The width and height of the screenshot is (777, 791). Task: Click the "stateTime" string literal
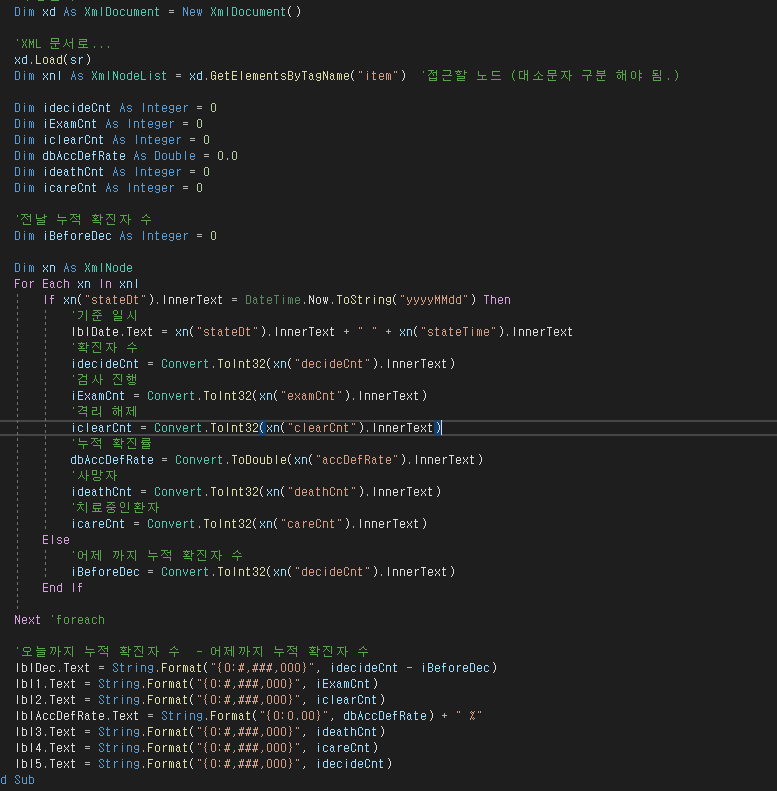pos(459,332)
